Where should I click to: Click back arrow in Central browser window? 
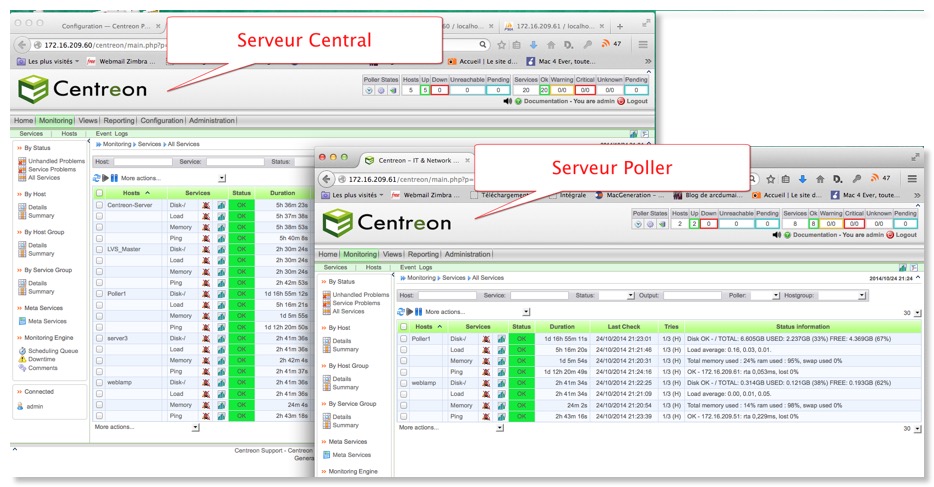pos(21,45)
